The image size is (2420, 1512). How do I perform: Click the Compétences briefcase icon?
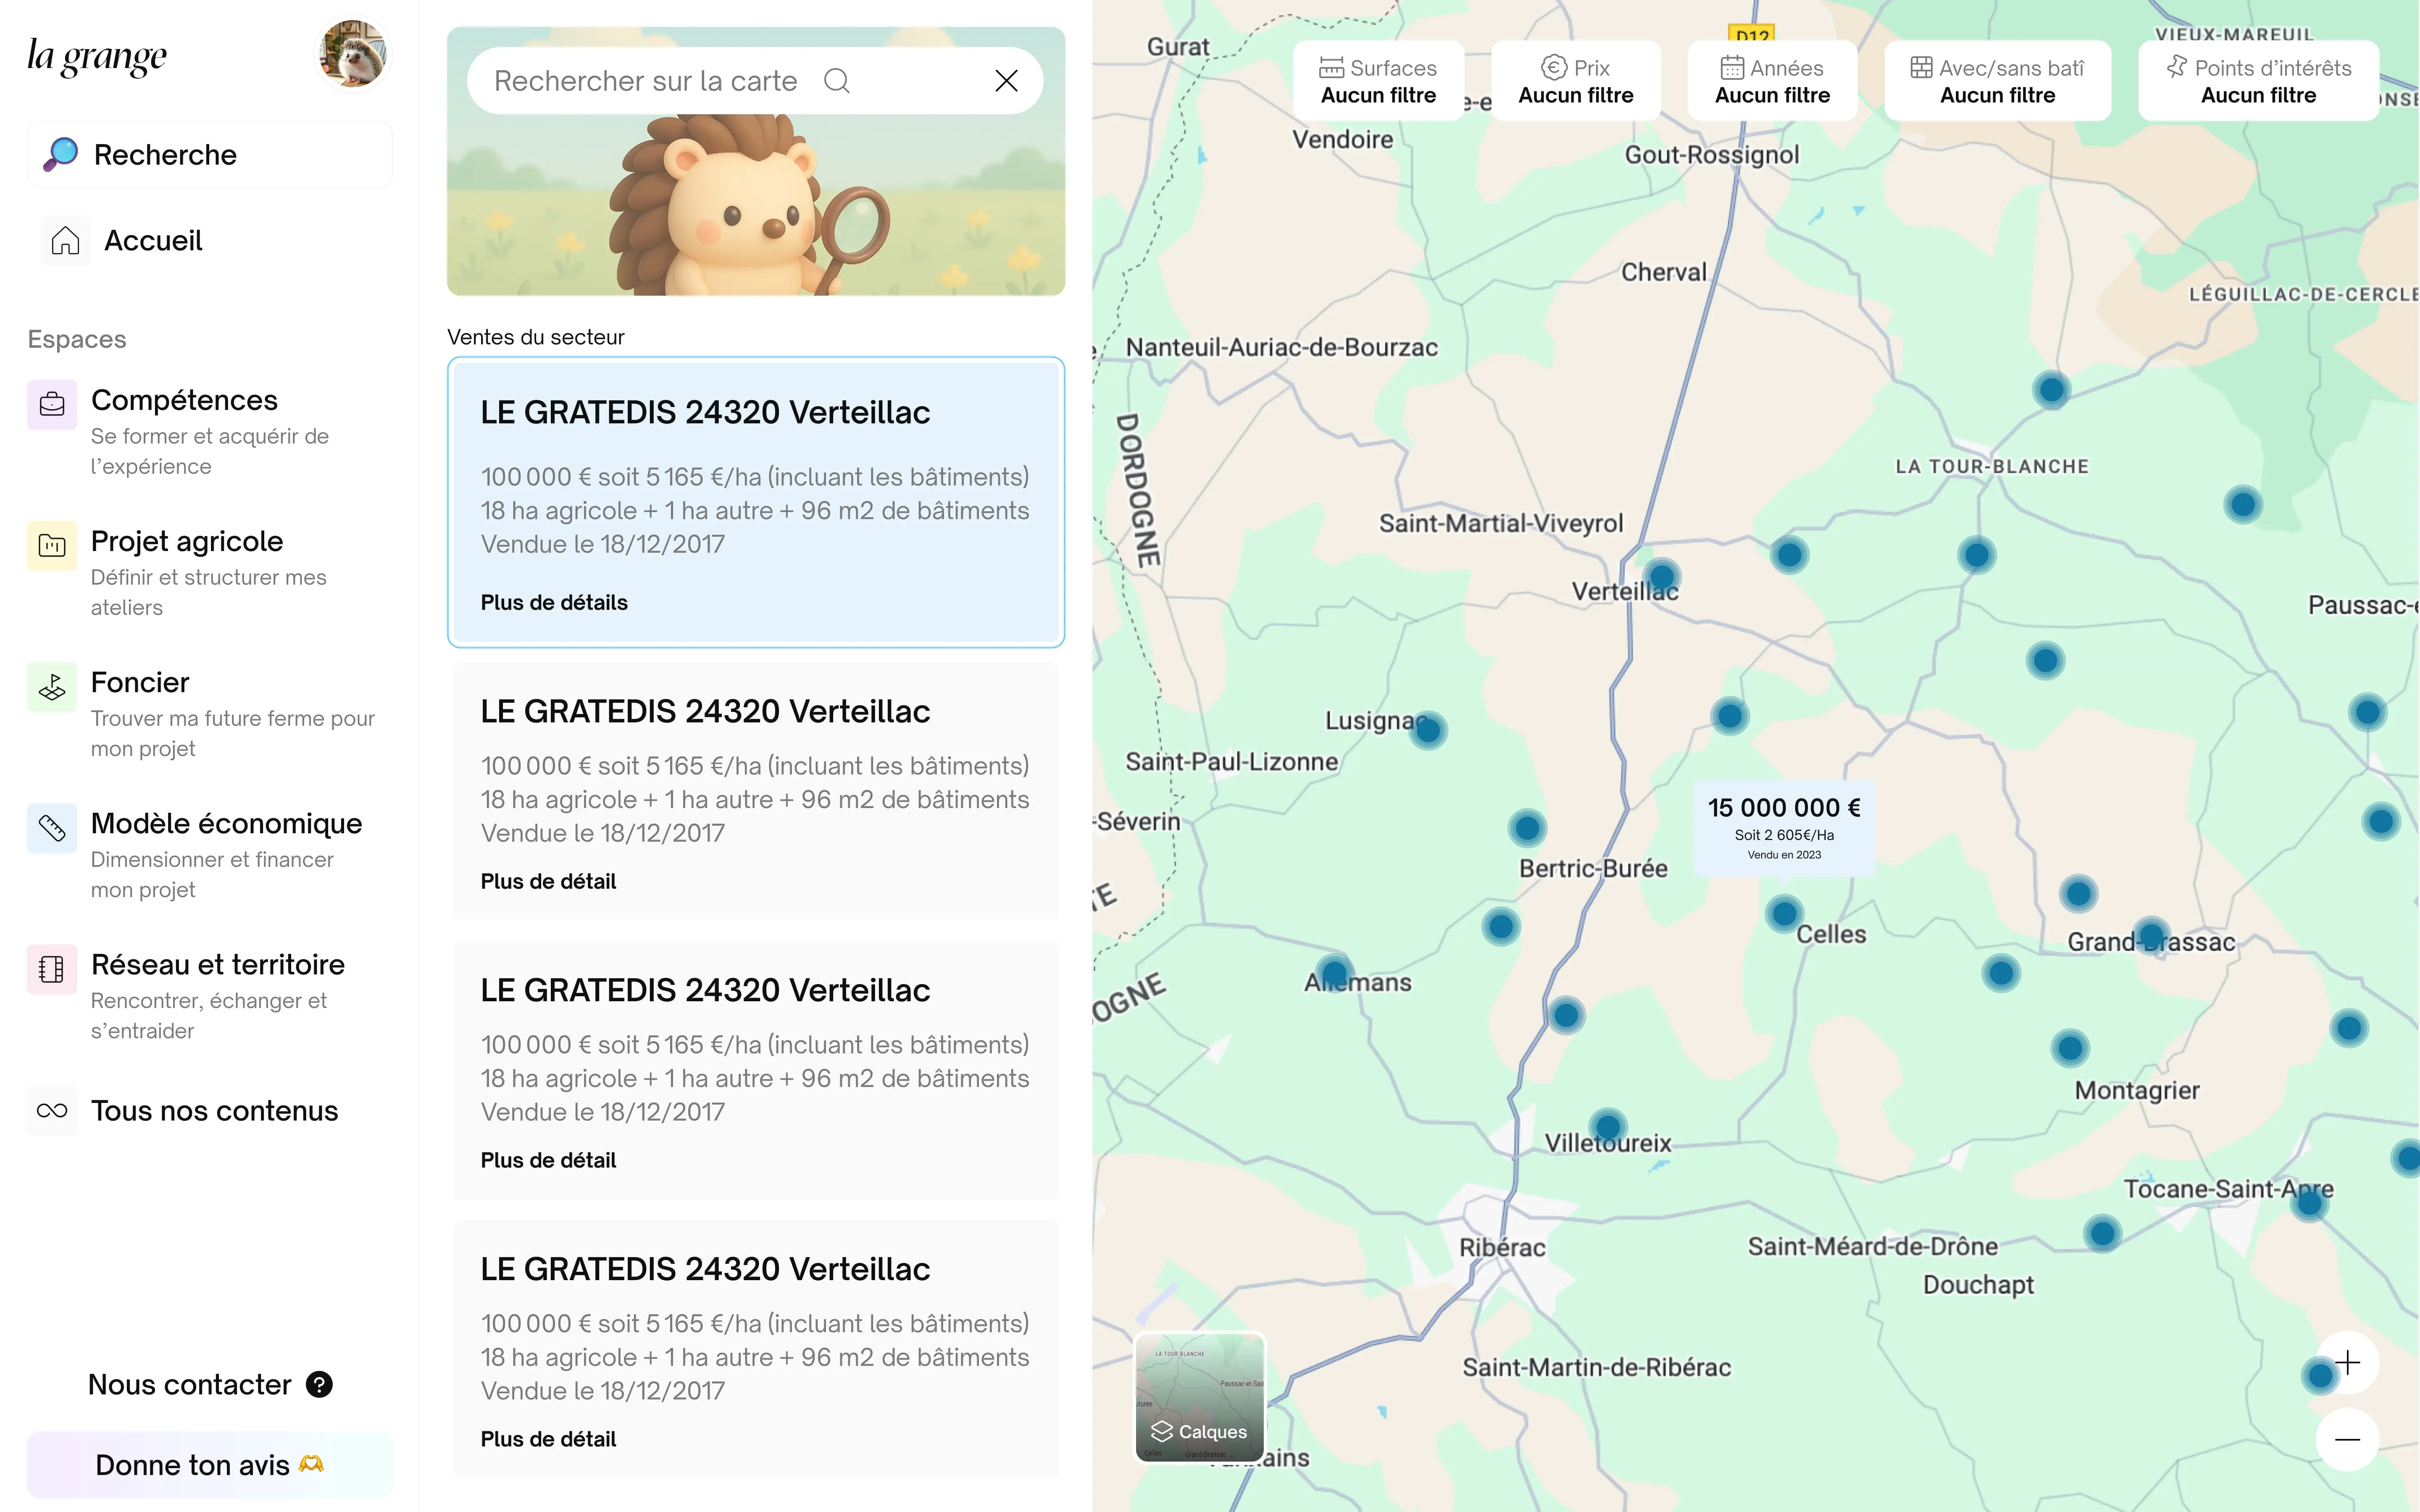[52, 405]
